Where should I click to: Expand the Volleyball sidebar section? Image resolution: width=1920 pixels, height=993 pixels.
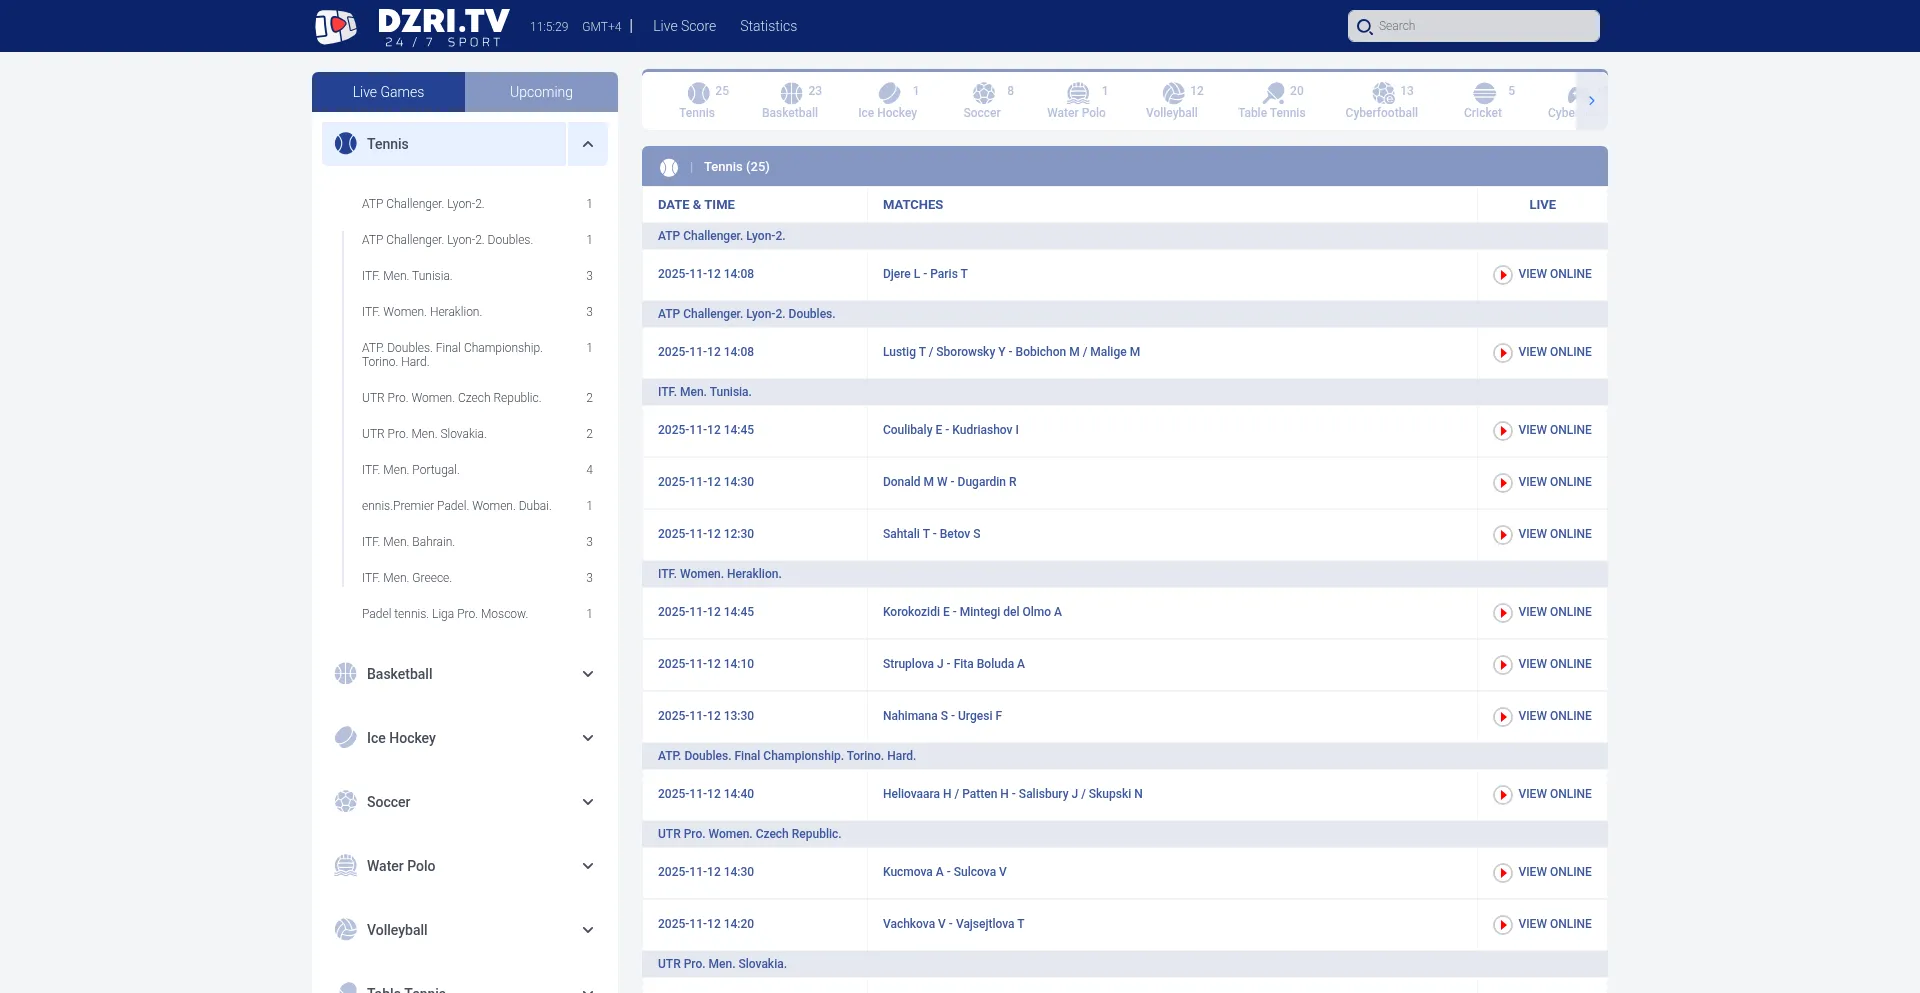pyautogui.click(x=588, y=930)
